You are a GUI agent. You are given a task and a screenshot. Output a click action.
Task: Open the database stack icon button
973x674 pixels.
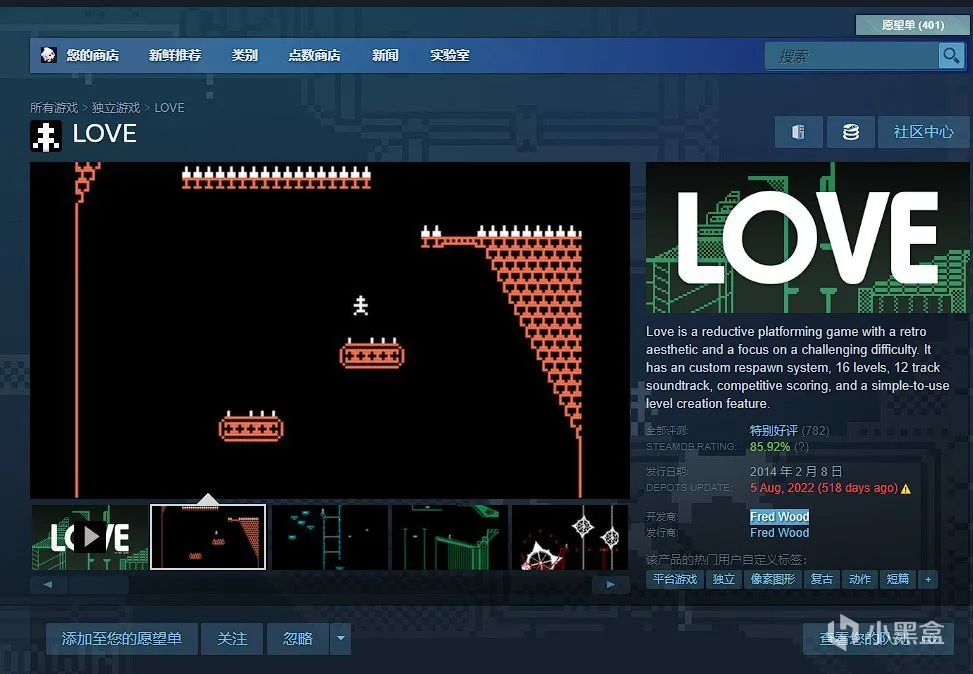click(x=850, y=132)
